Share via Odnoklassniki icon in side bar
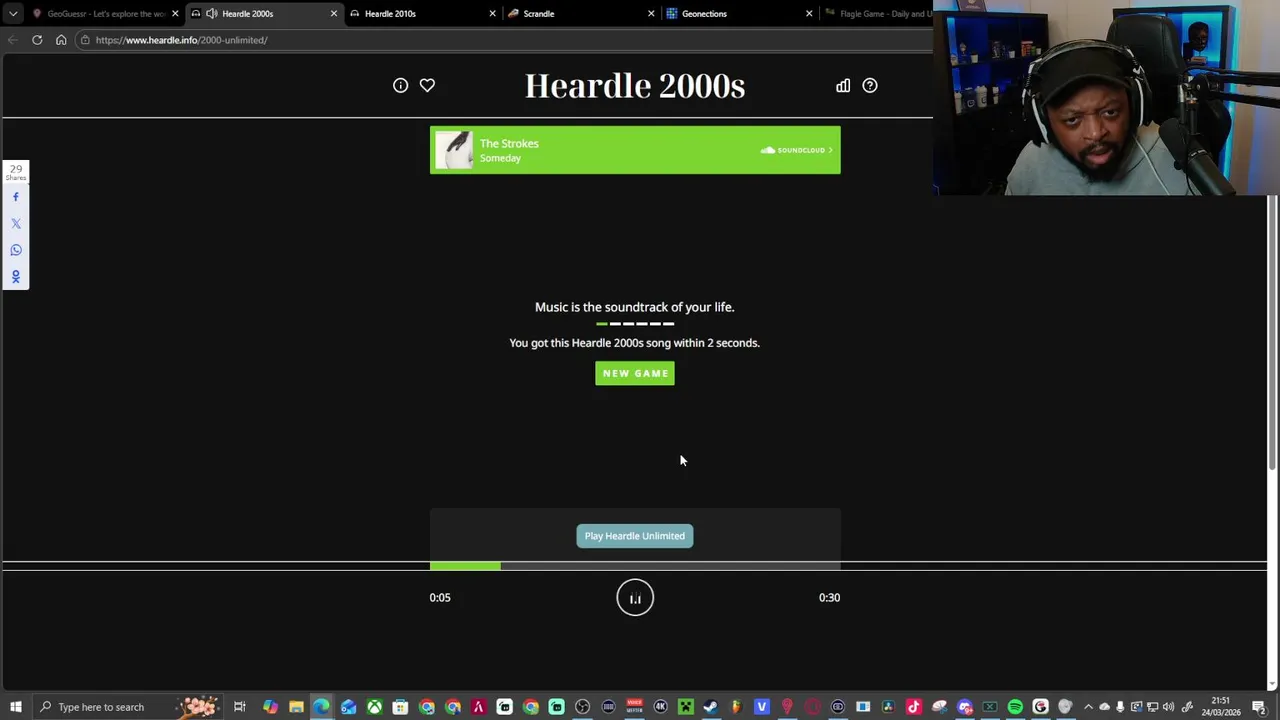Screen dimensions: 1280x720 click(x=15, y=276)
